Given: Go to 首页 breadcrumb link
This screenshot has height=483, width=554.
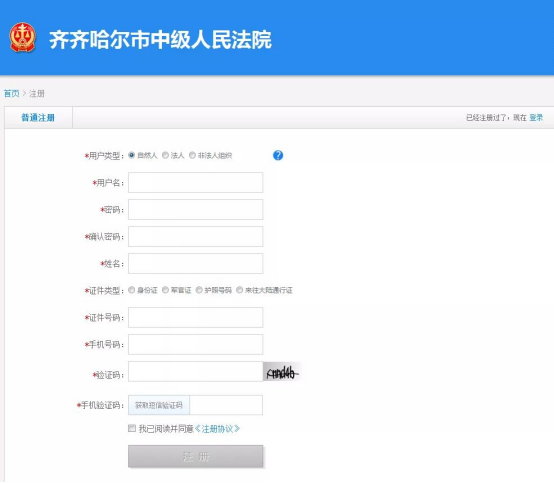Looking at the screenshot, I should [x=12, y=94].
